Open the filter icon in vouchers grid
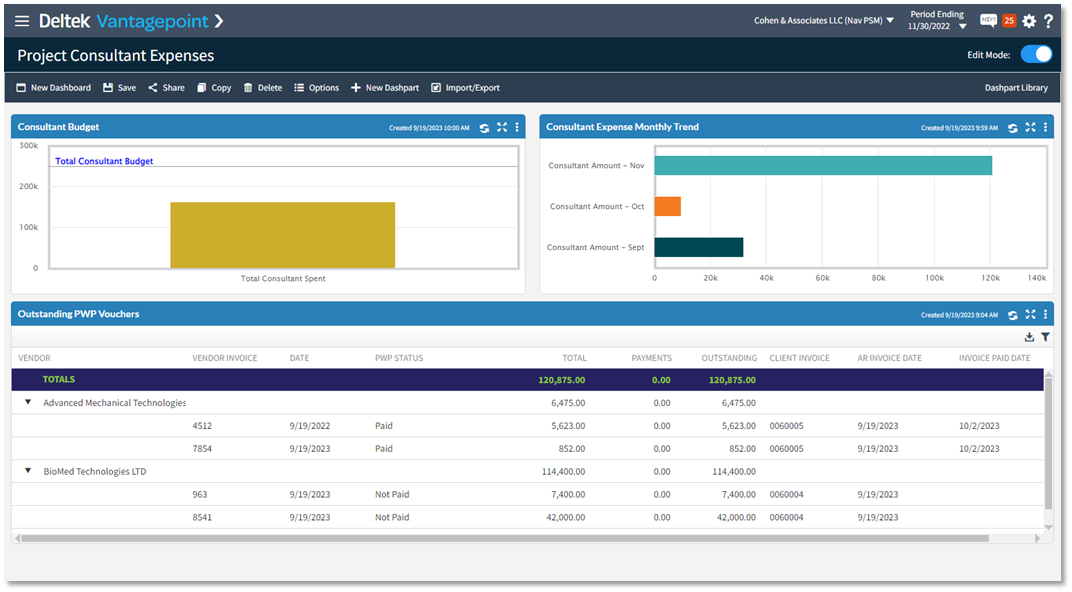 click(1046, 338)
